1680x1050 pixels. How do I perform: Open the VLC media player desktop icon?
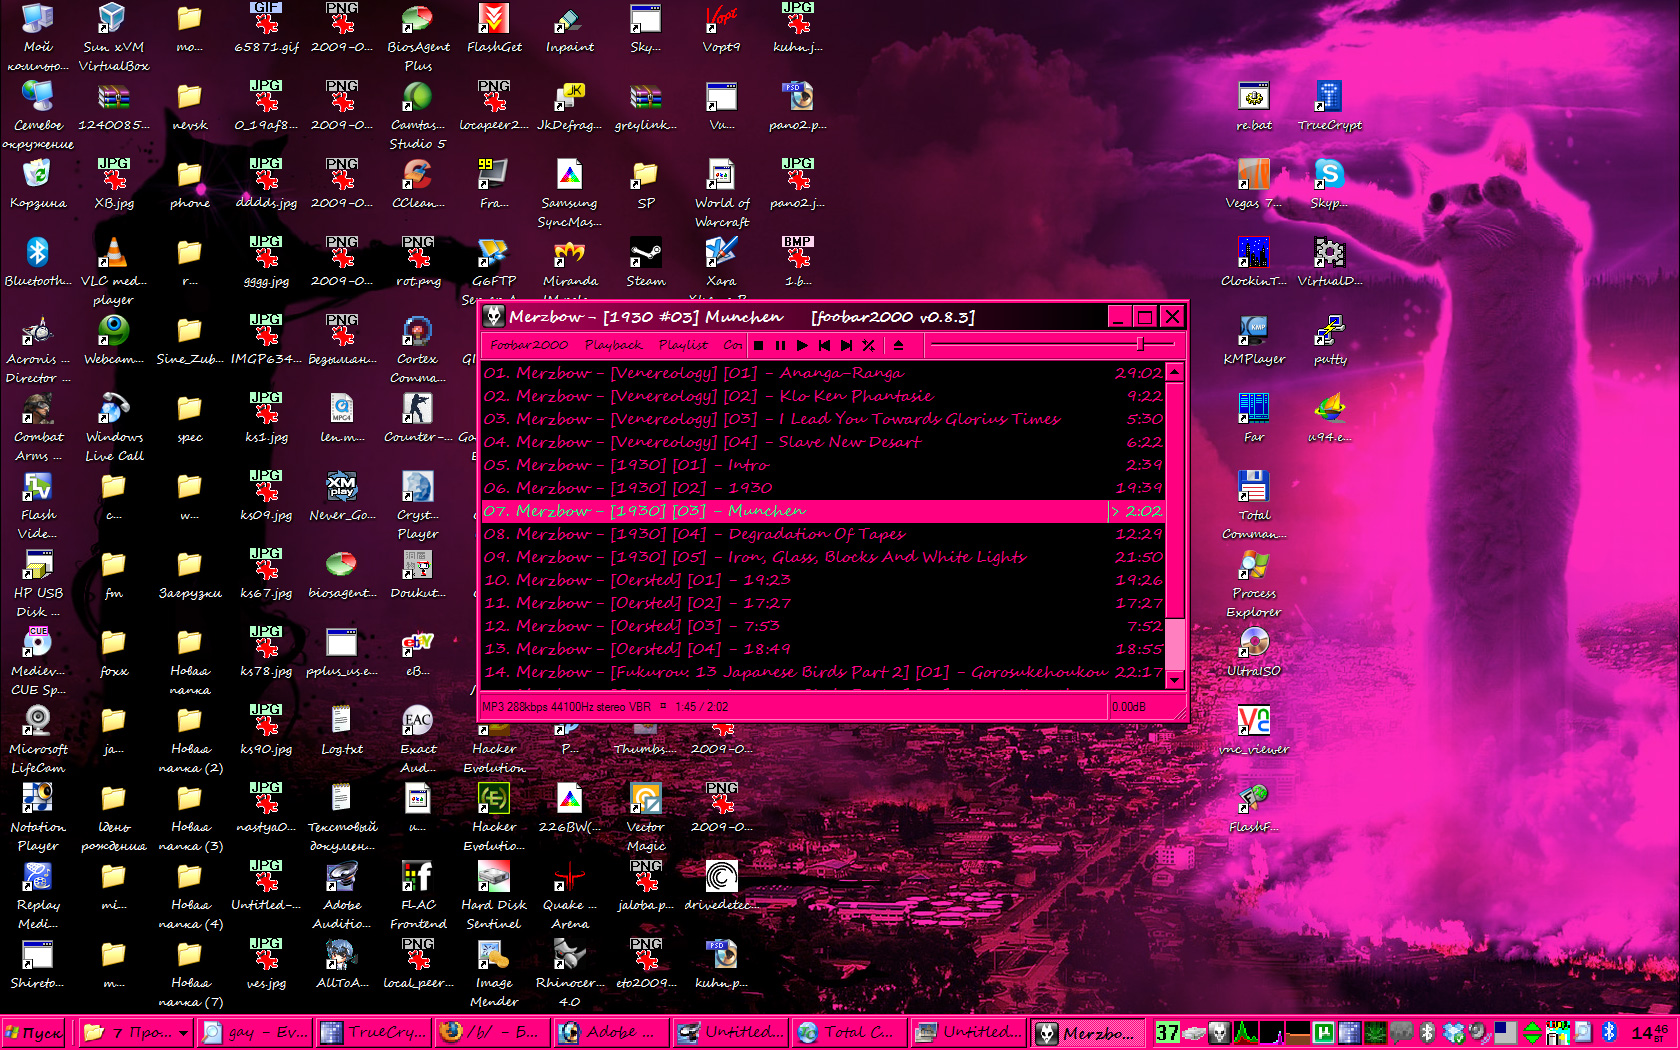pos(113,271)
